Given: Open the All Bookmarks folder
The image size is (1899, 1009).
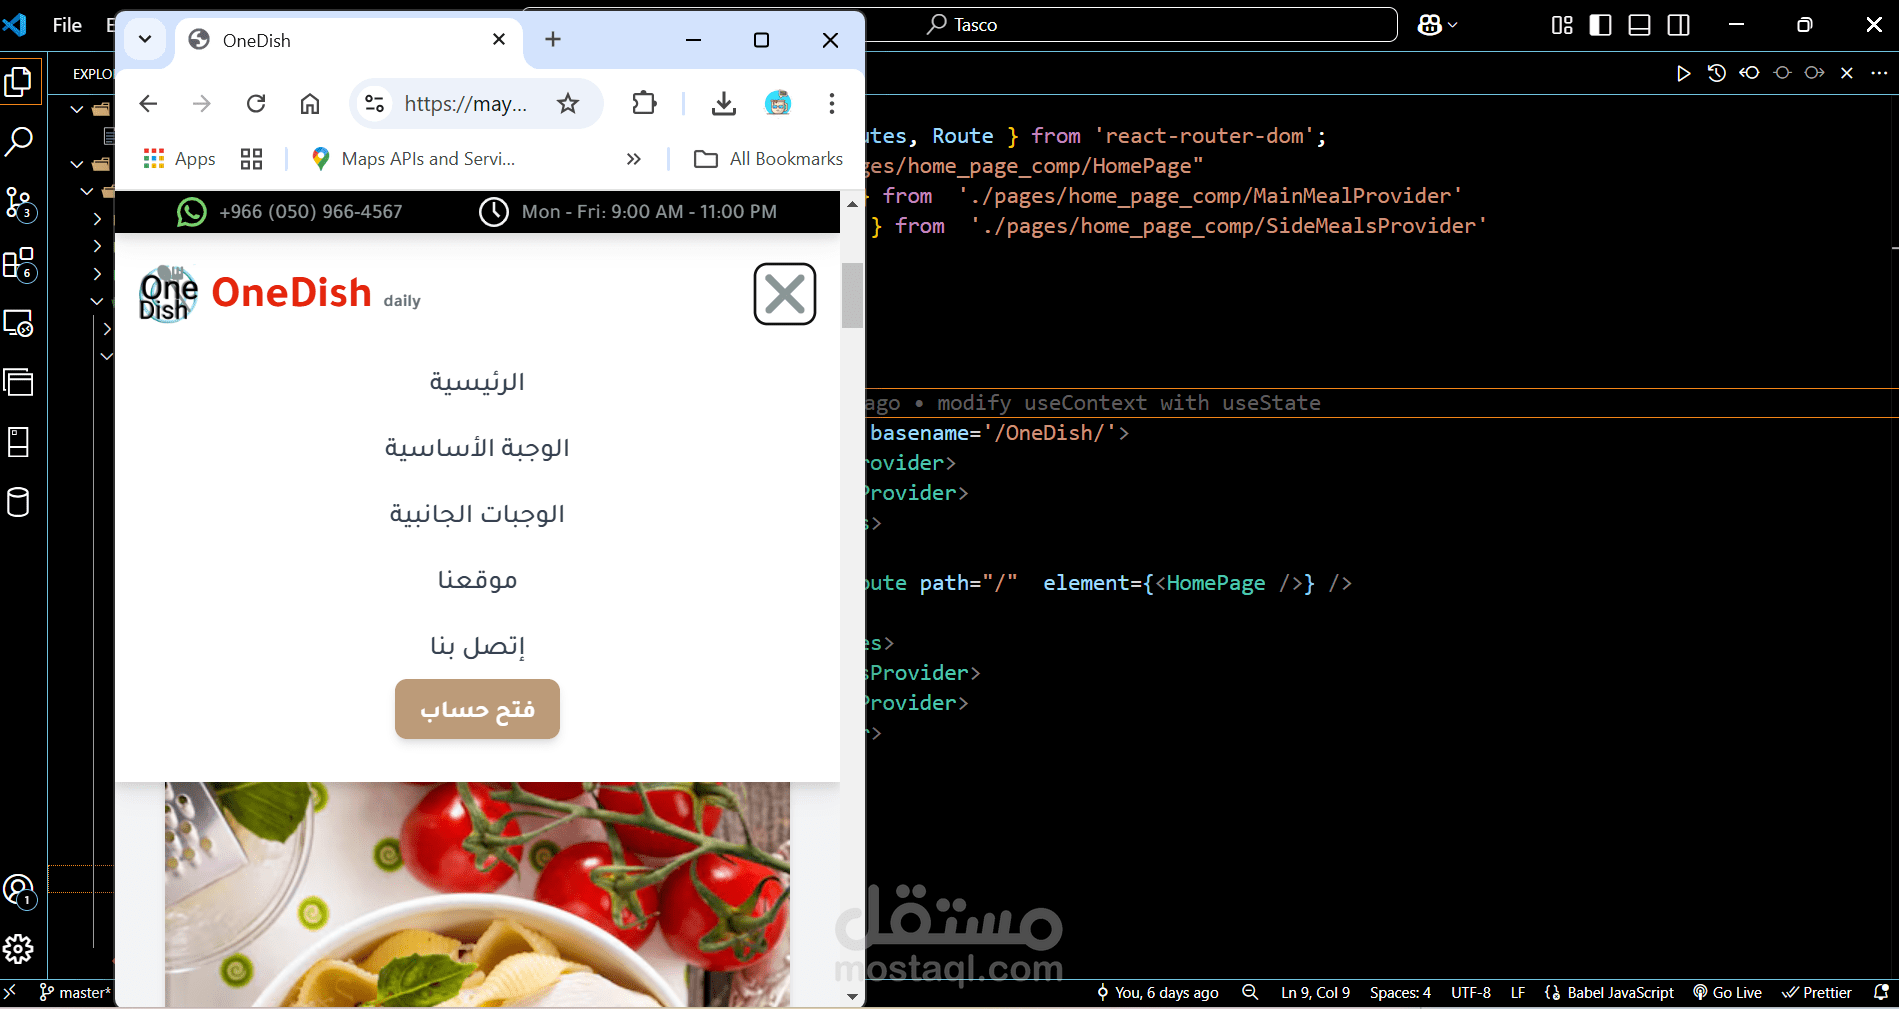Looking at the screenshot, I should click(x=768, y=159).
